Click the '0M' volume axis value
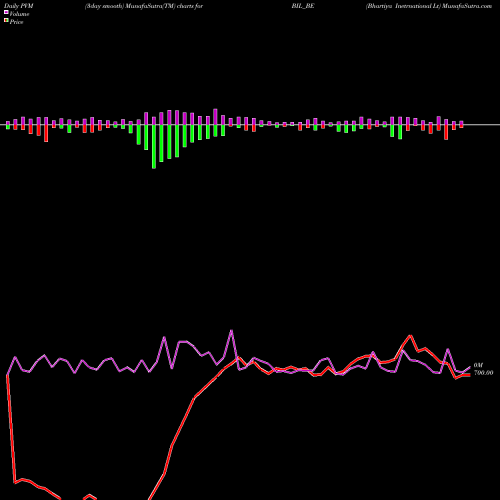This screenshot has width=500, height=500. [478, 365]
